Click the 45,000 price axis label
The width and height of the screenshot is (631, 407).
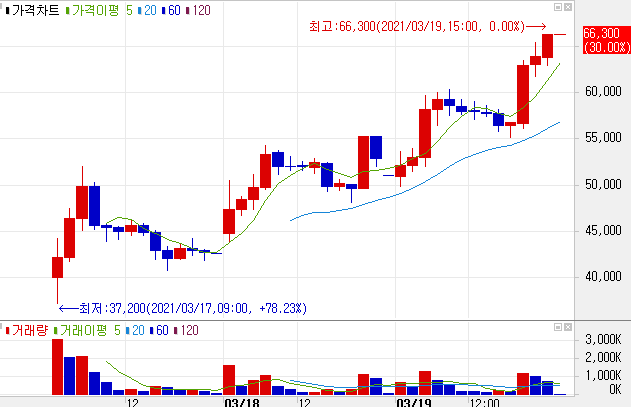point(603,231)
